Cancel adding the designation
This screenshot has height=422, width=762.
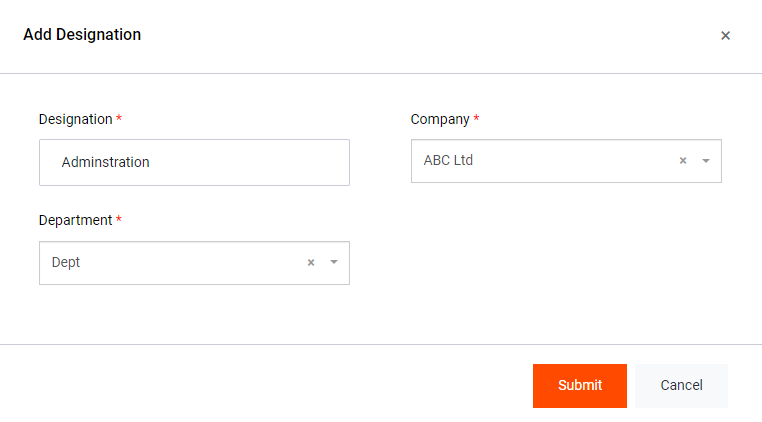coord(681,385)
